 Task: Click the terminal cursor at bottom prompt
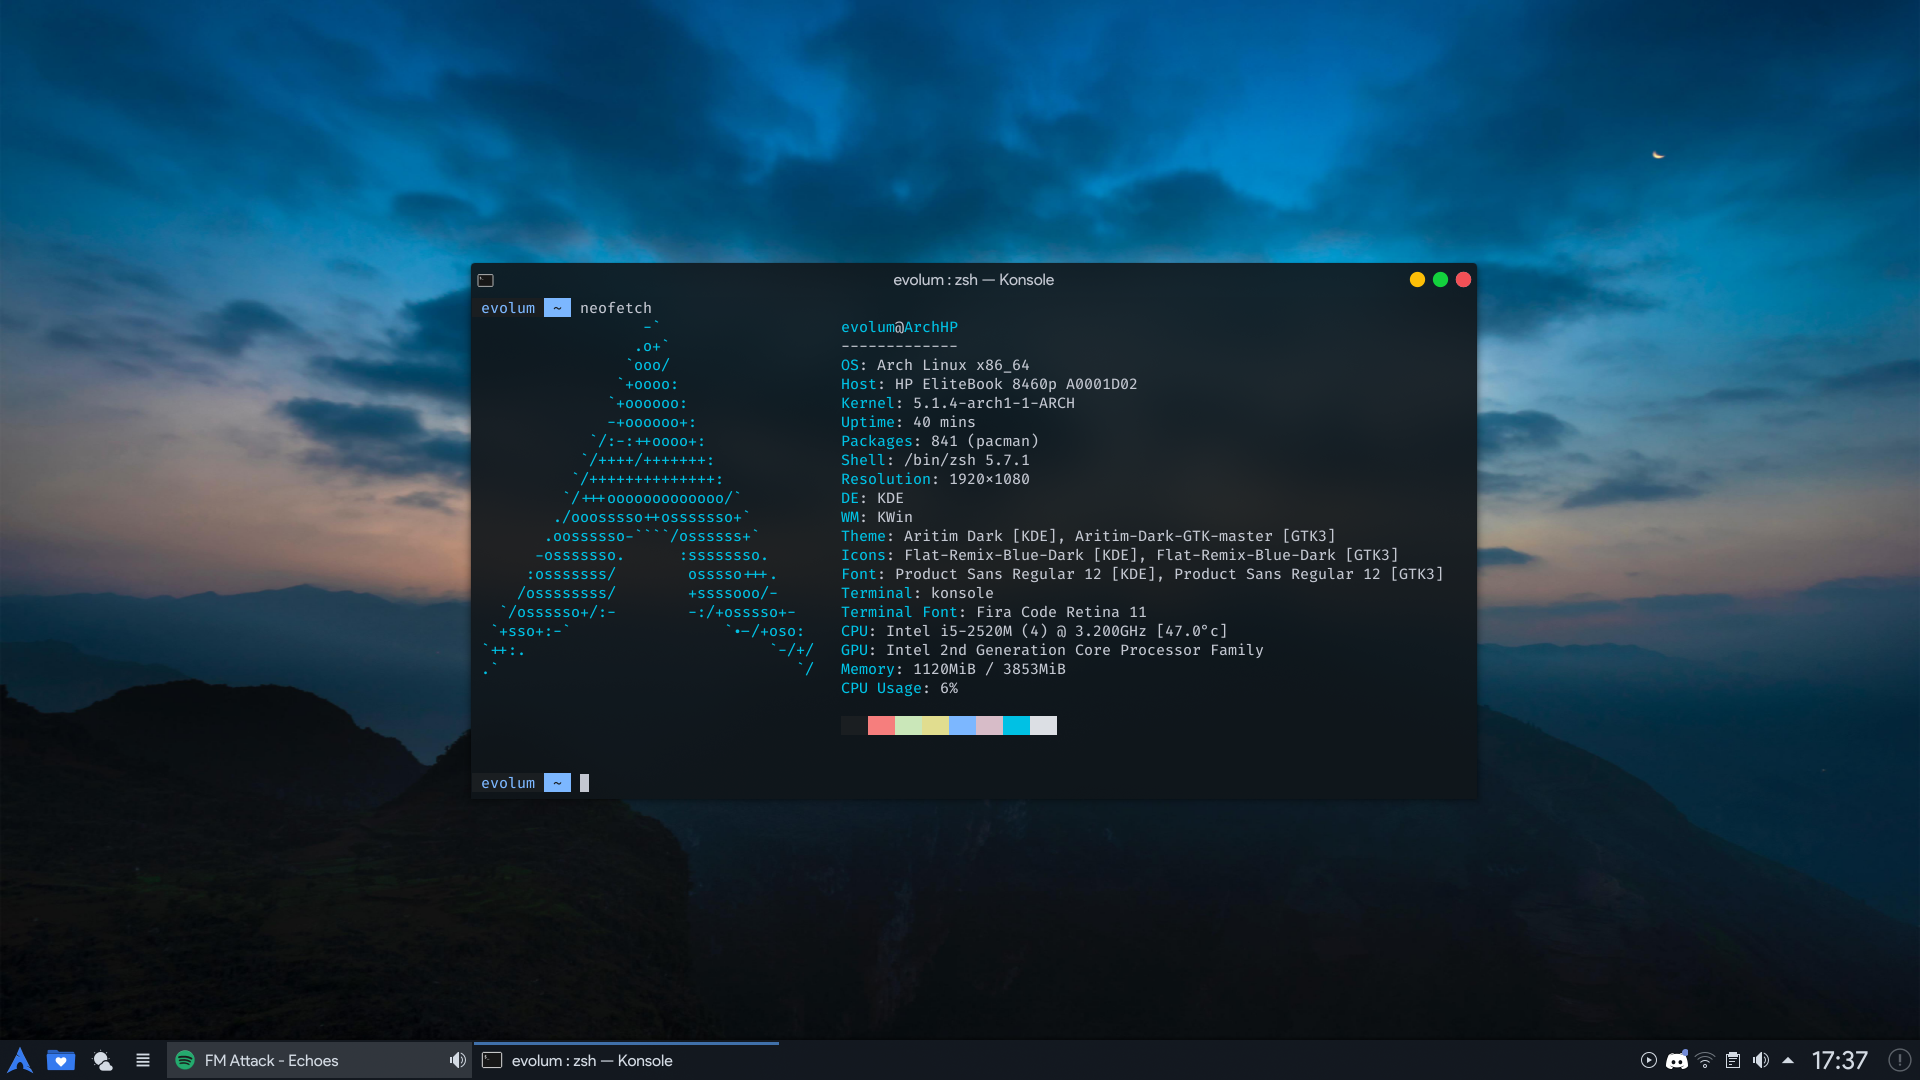(x=584, y=783)
